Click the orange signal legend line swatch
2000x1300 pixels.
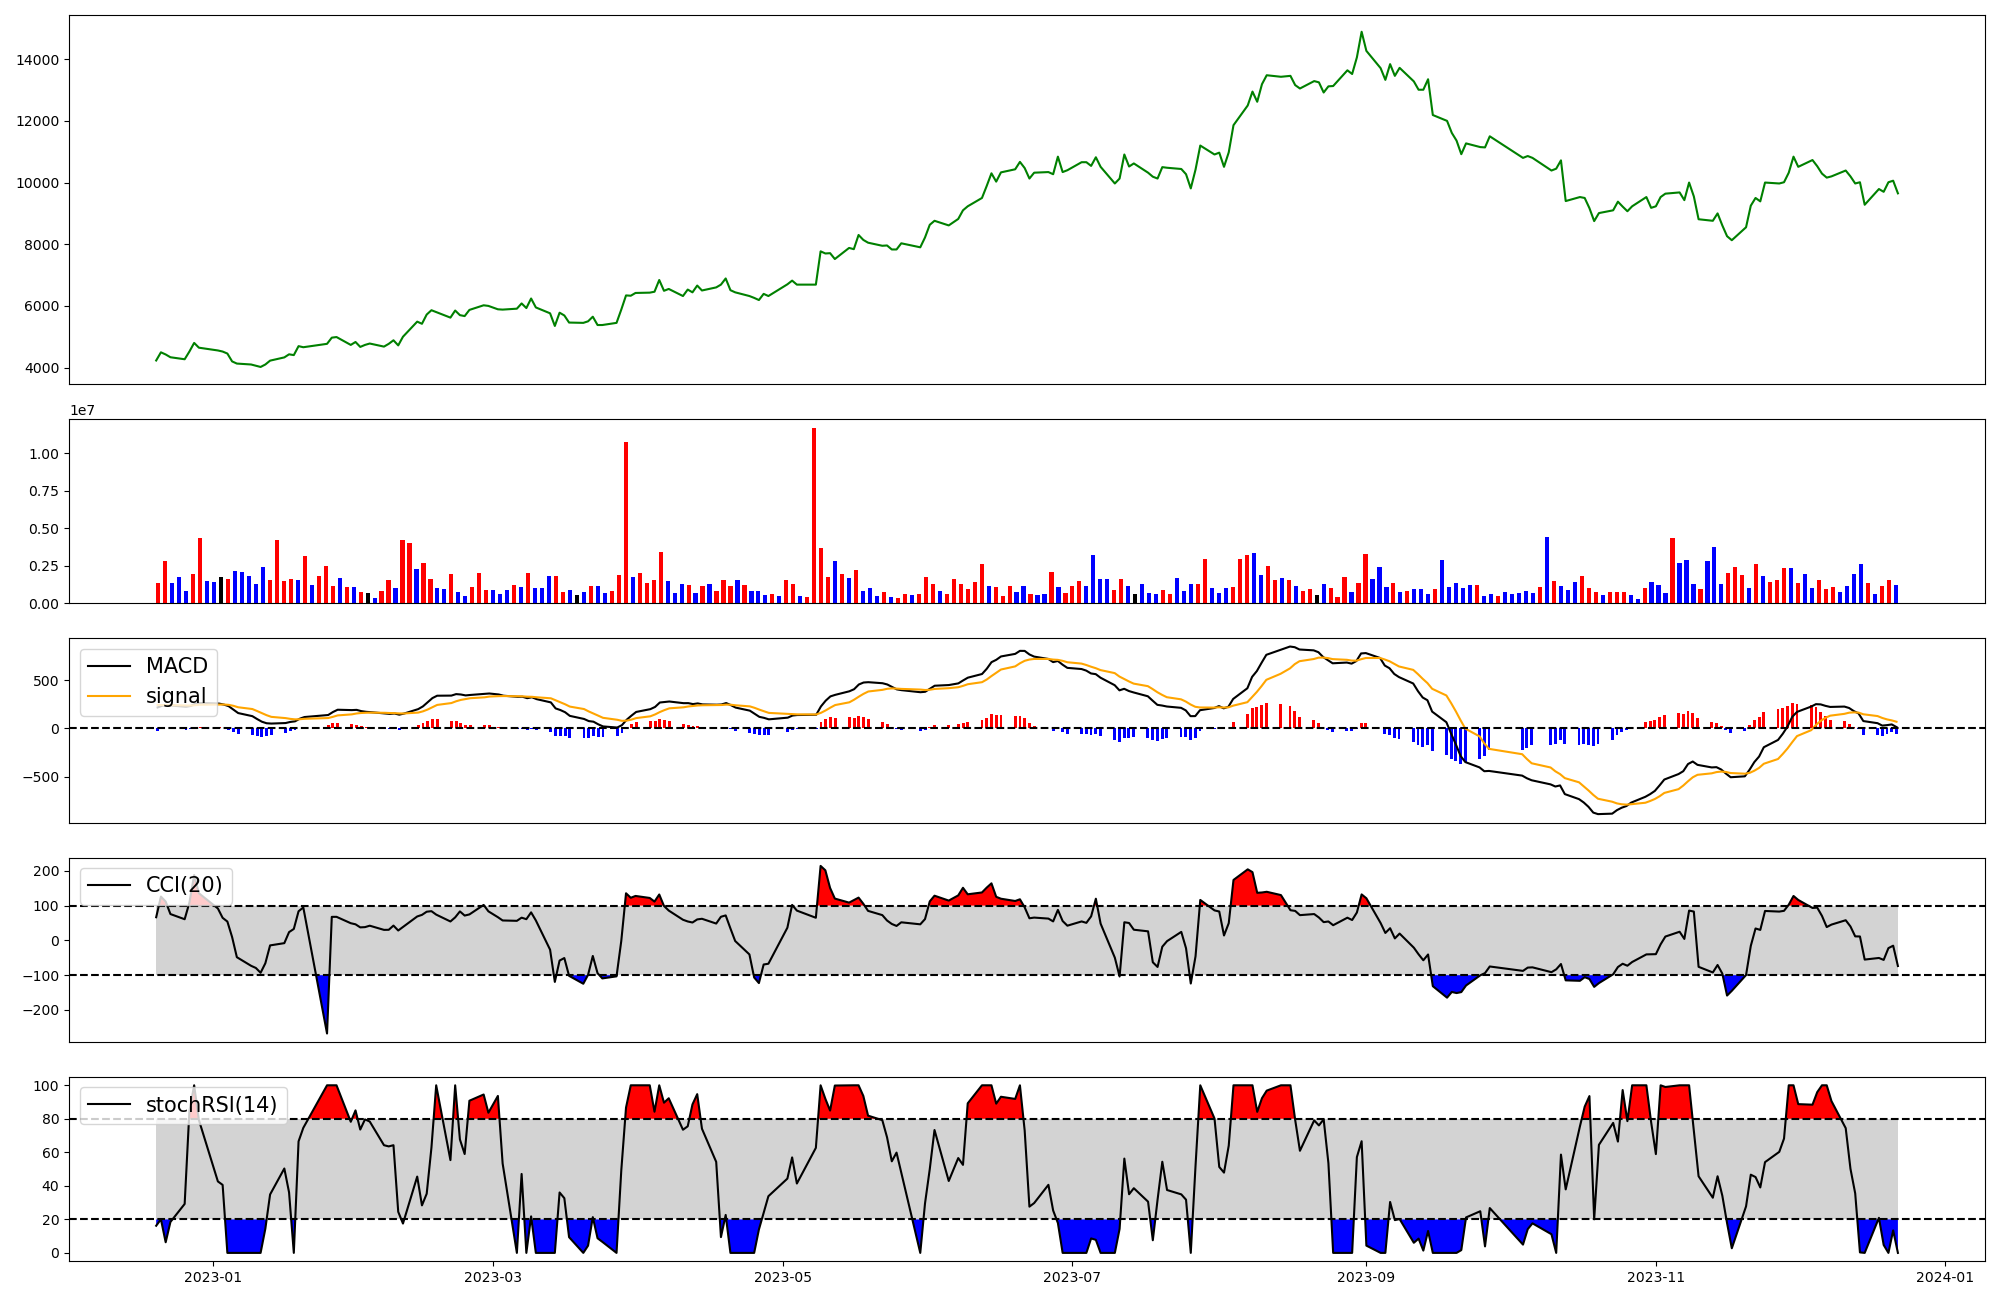(x=109, y=696)
